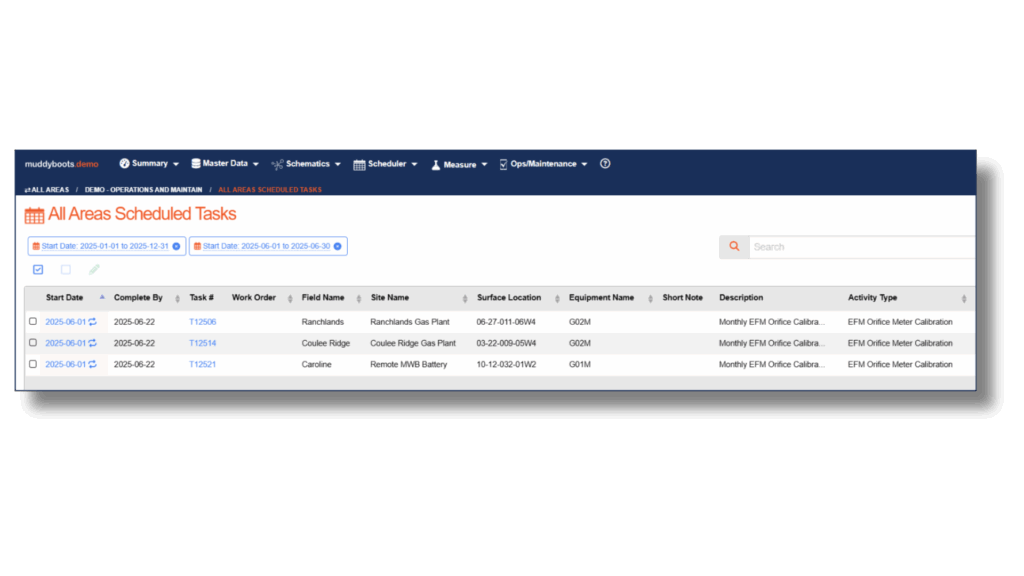Open the Scheduler dropdown menu
The height and width of the screenshot is (576, 1024).
pos(385,164)
